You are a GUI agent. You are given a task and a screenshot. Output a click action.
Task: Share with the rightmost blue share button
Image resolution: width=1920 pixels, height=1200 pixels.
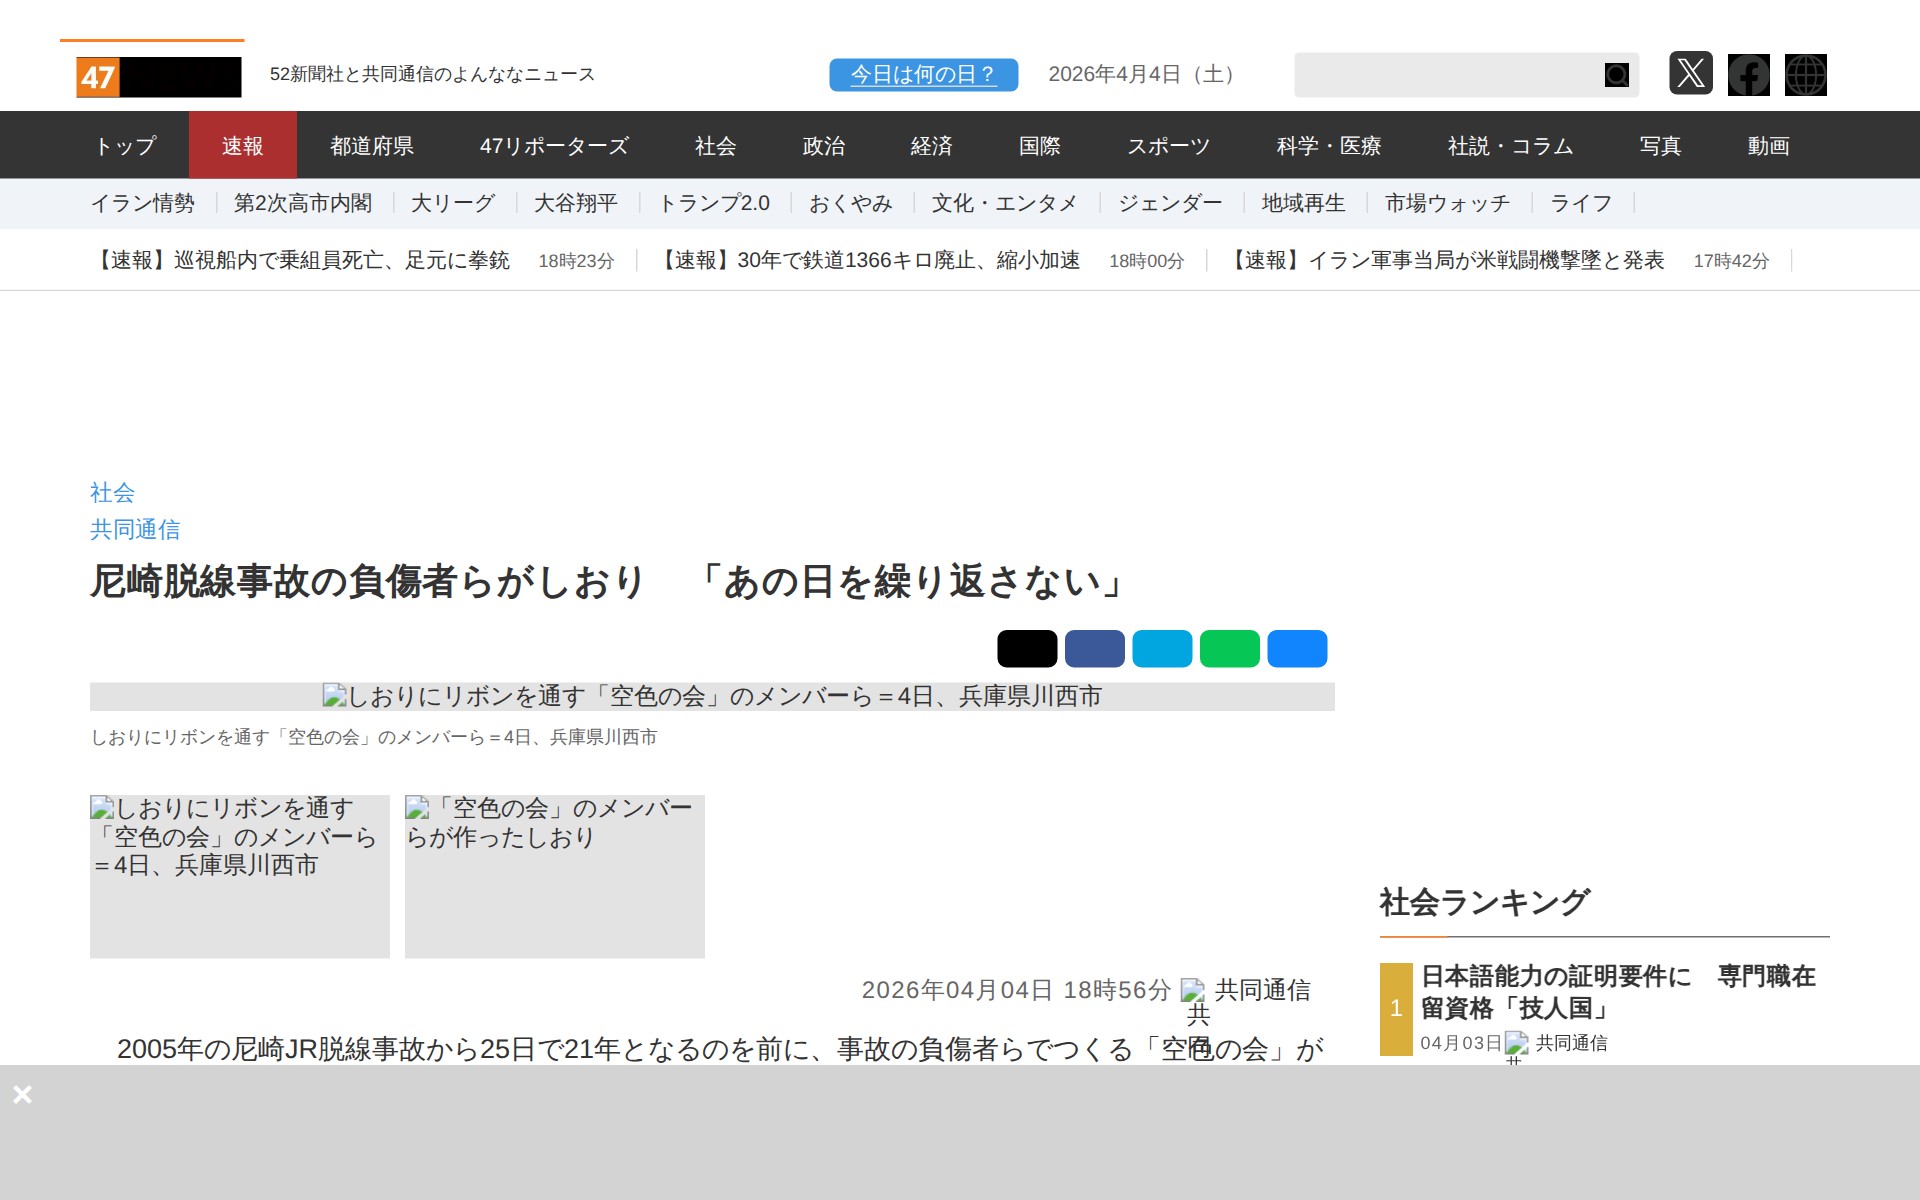click(x=1297, y=648)
